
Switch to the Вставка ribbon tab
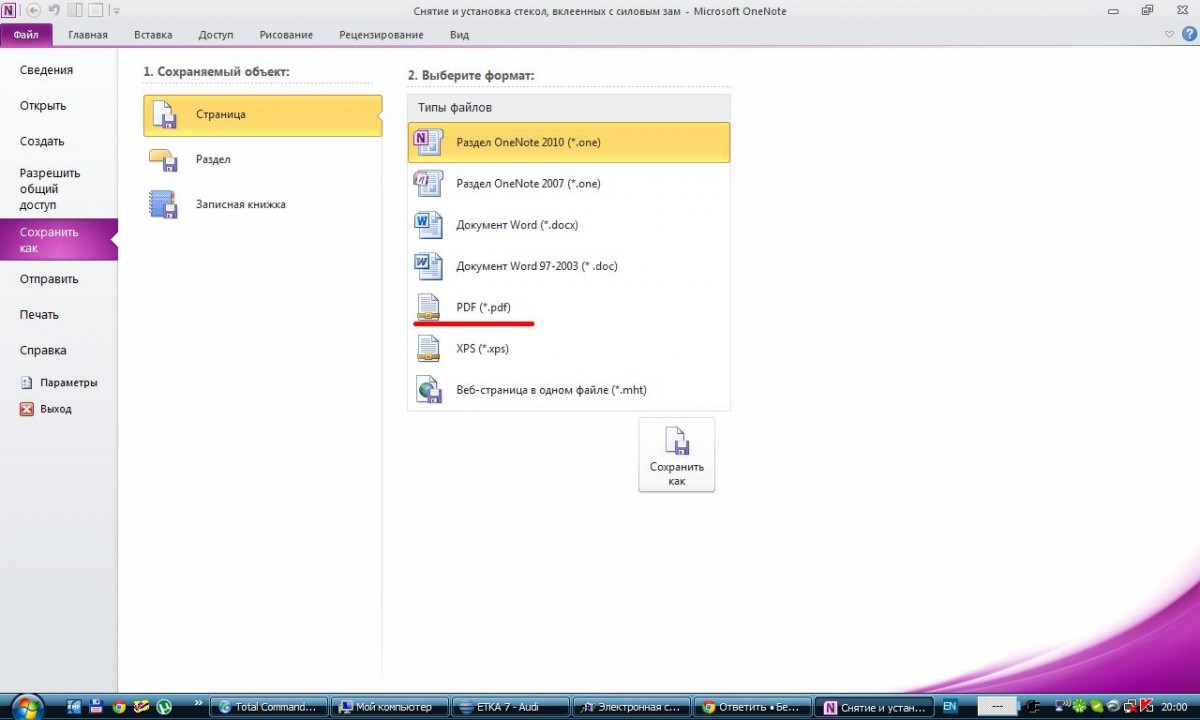[153, 35]
